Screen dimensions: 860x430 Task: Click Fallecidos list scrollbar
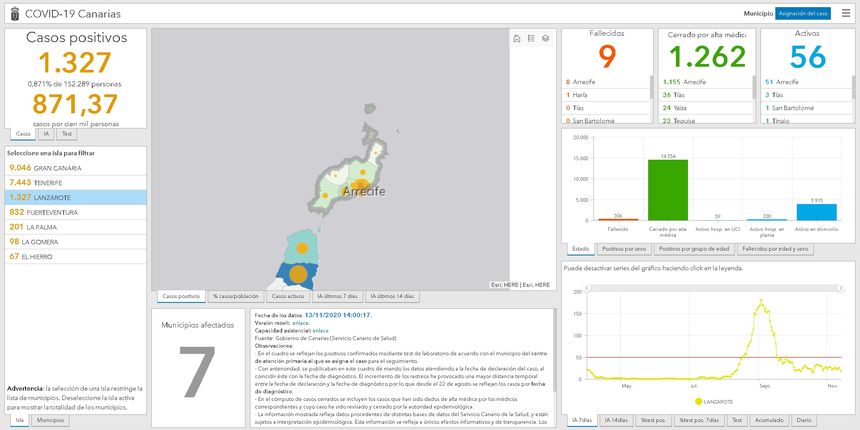click(x=652, y=87)
